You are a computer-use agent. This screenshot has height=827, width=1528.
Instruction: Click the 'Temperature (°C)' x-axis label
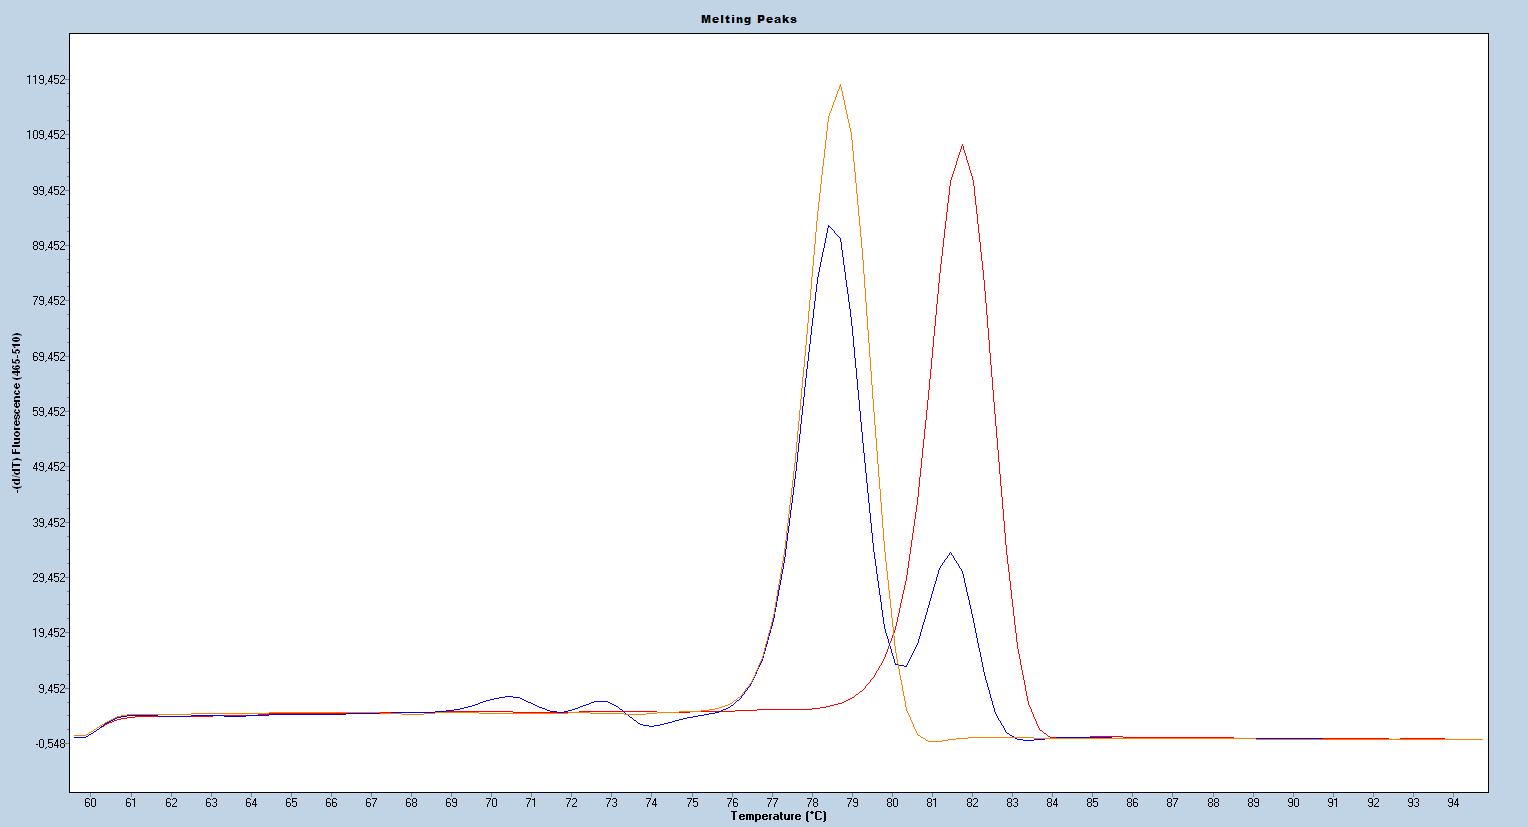pos(778,816)
